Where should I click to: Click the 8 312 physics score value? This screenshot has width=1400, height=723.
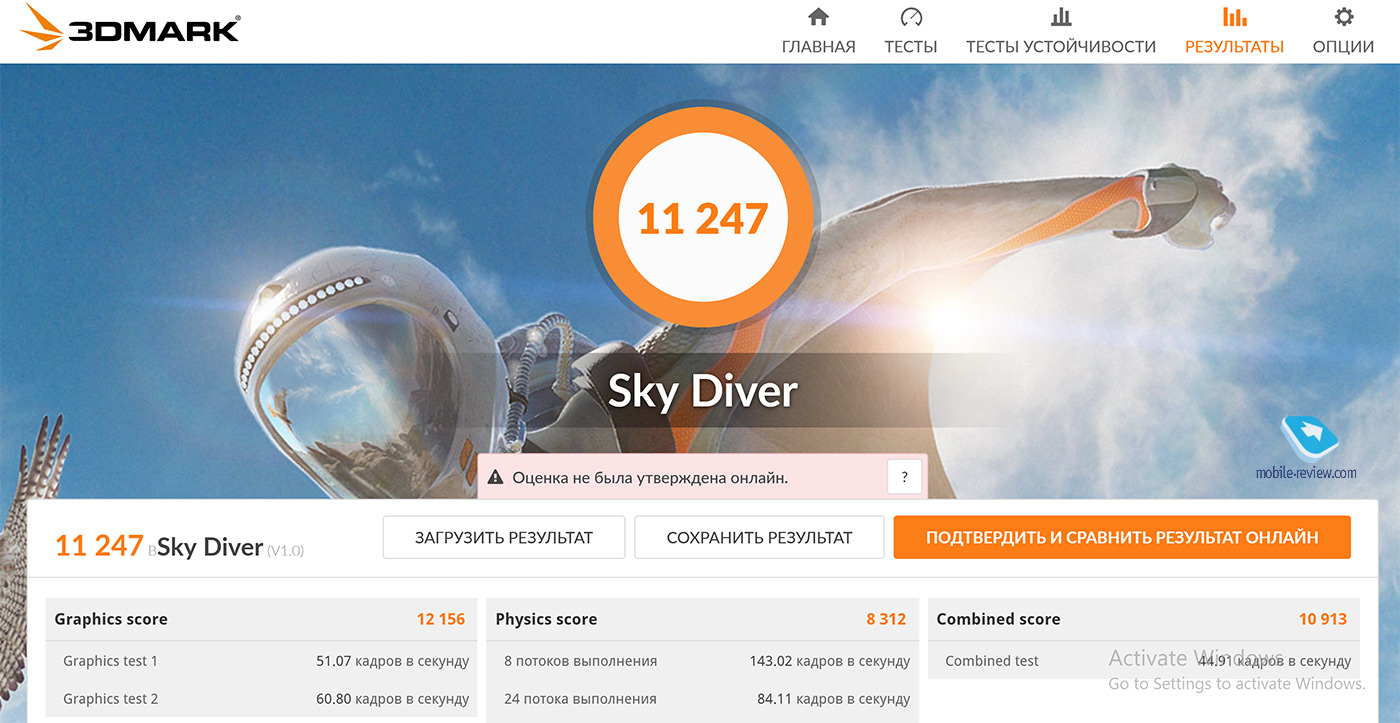coord(886,619)
